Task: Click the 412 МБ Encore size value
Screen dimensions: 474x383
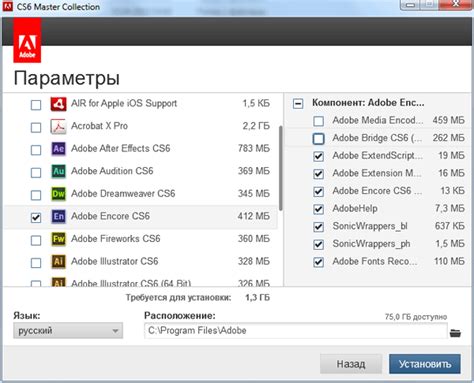Action: 254,216
